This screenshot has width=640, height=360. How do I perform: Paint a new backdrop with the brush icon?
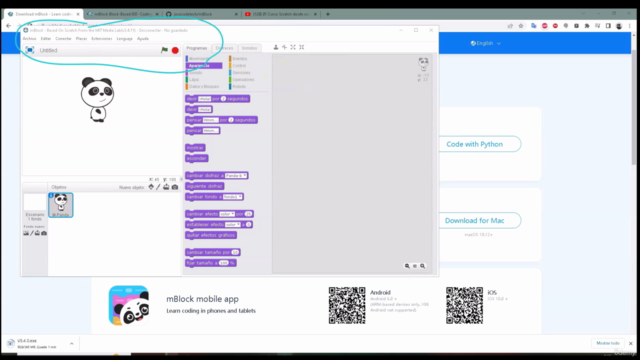pyautogui.click(x=32, y=233)
